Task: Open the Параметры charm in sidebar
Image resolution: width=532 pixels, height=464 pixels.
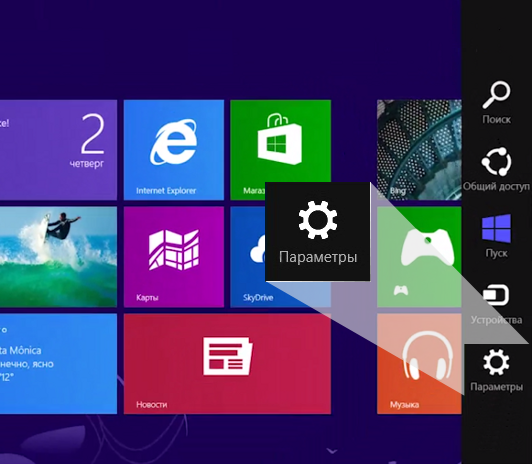Action: pos(496,370)
